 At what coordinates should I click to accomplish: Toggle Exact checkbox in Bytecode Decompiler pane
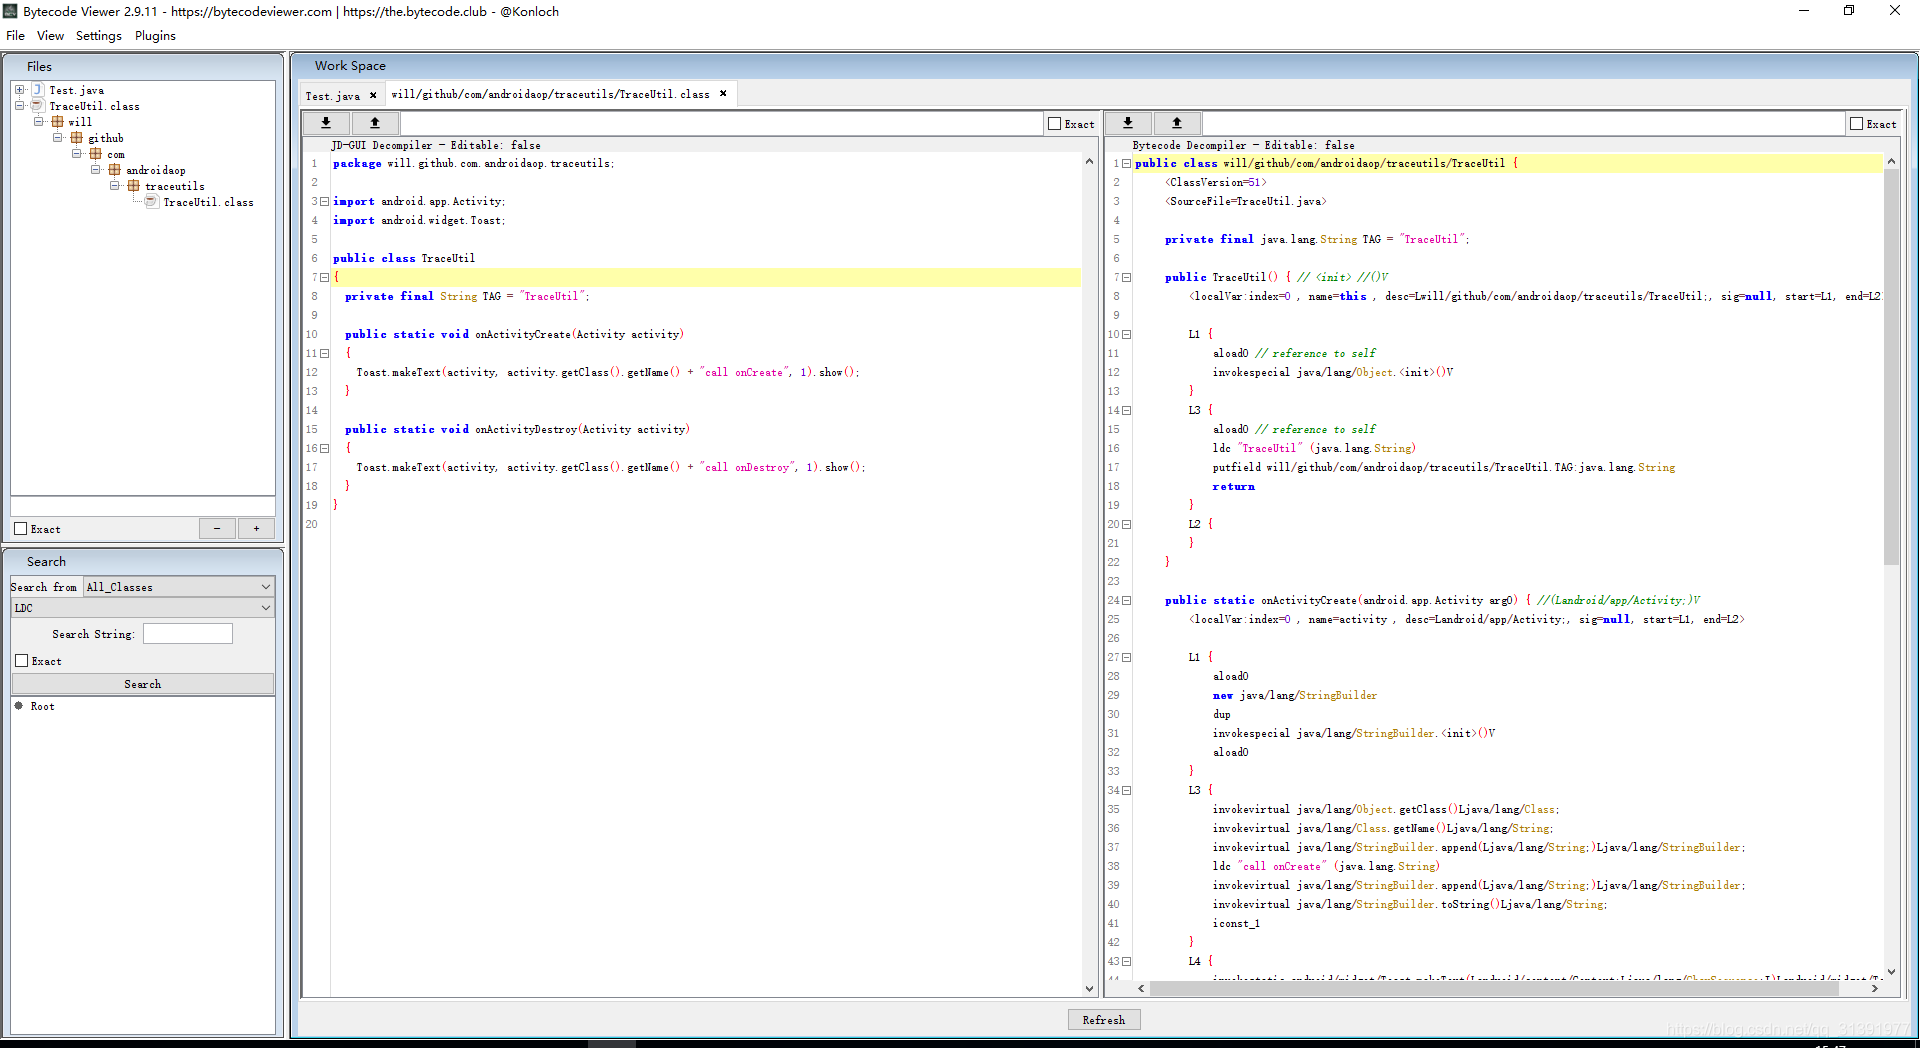[x=1856, y=124]
